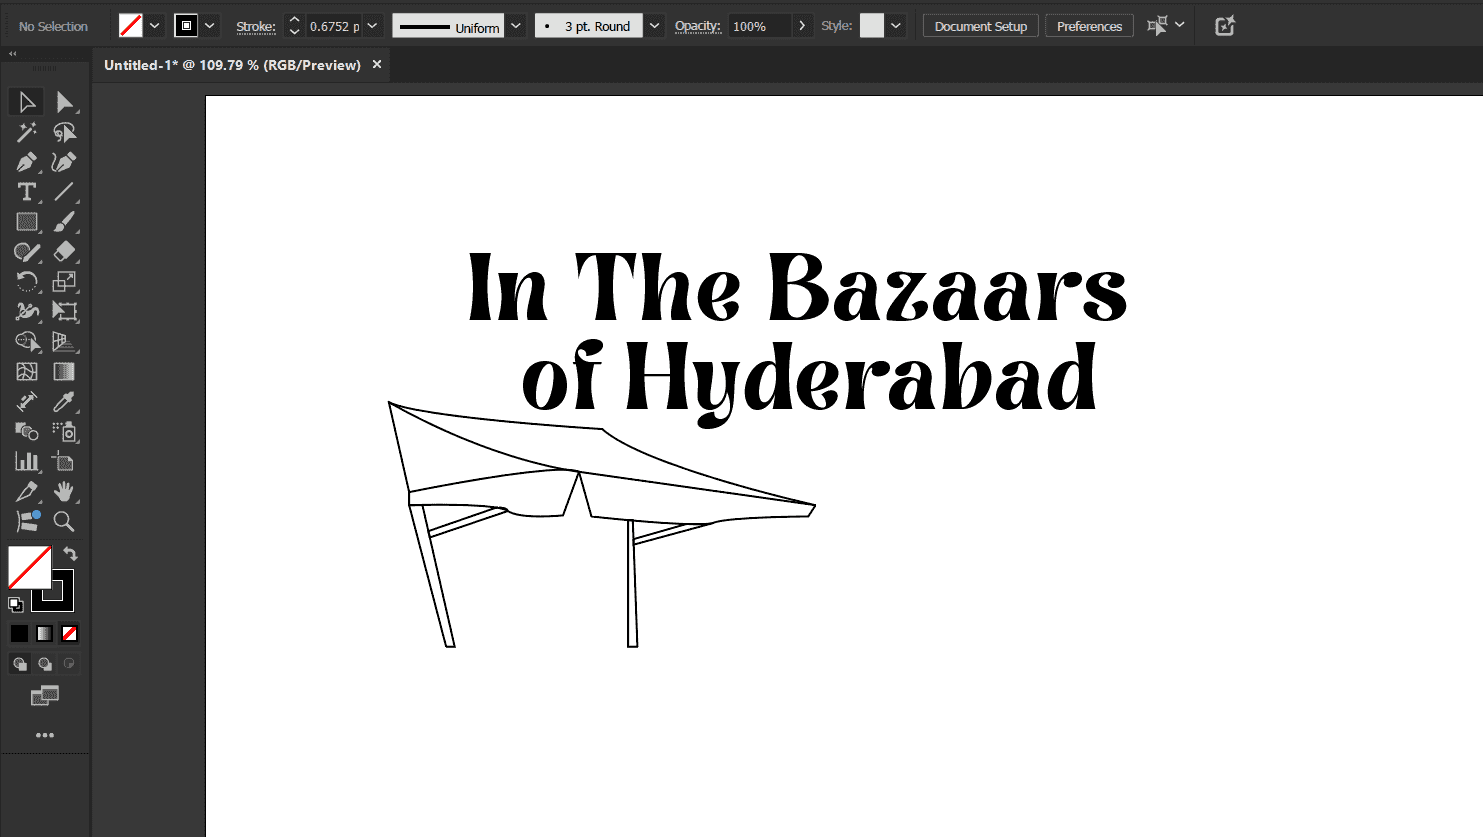Click control bar Stroke swatch
The width and height of the screenshot is (1483, 837).
186,26
